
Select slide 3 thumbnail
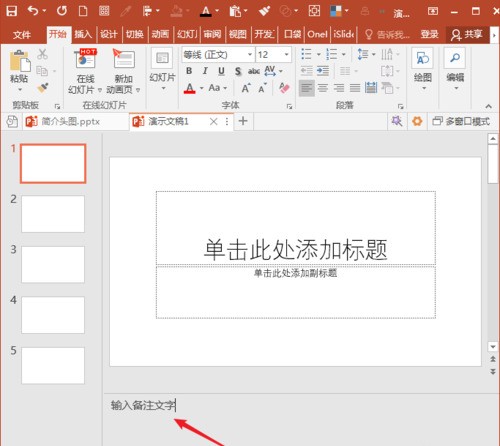pyautogui.click(x=53, y=265)
